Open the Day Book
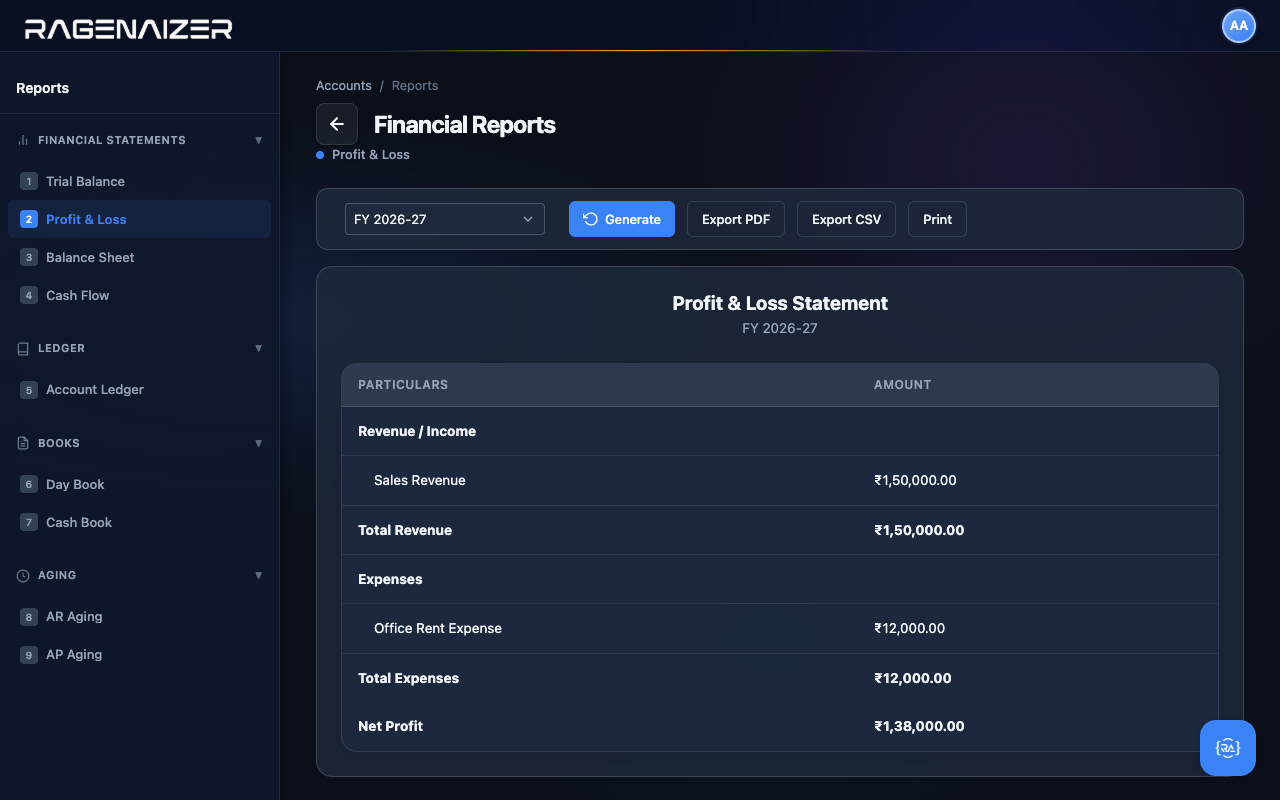 point(139,484)
